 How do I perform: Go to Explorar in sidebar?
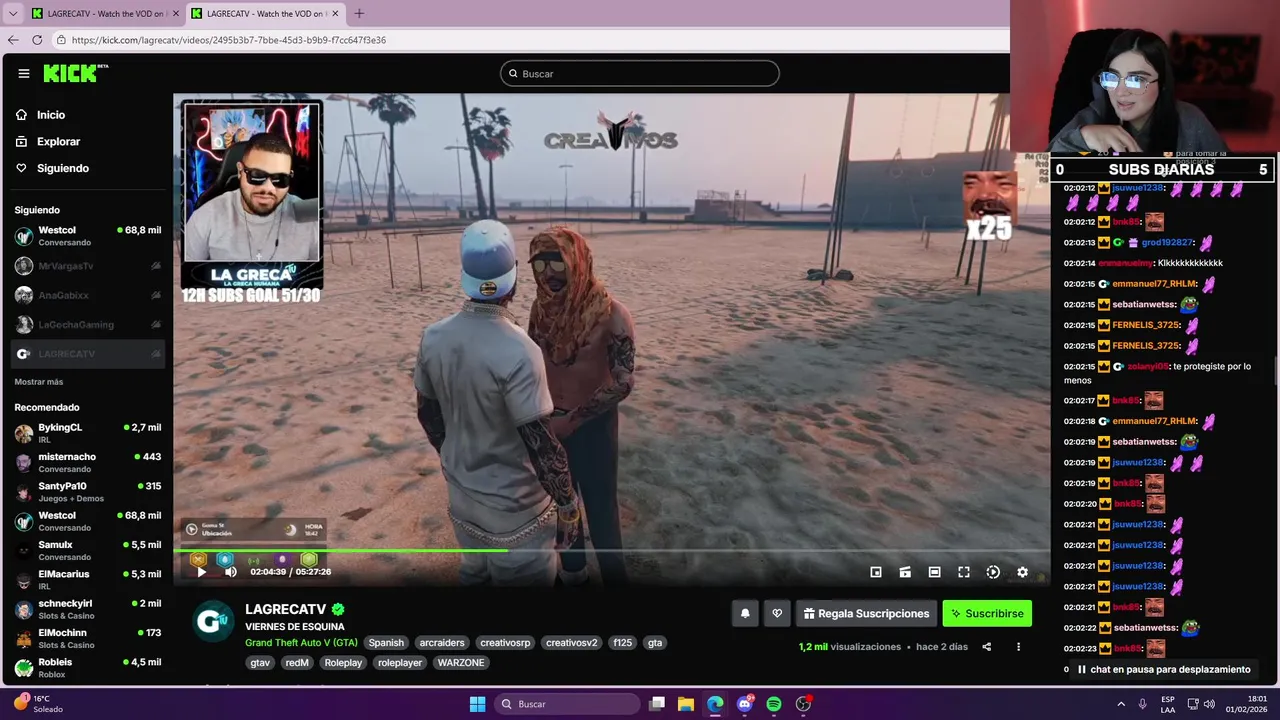point(58,142)
